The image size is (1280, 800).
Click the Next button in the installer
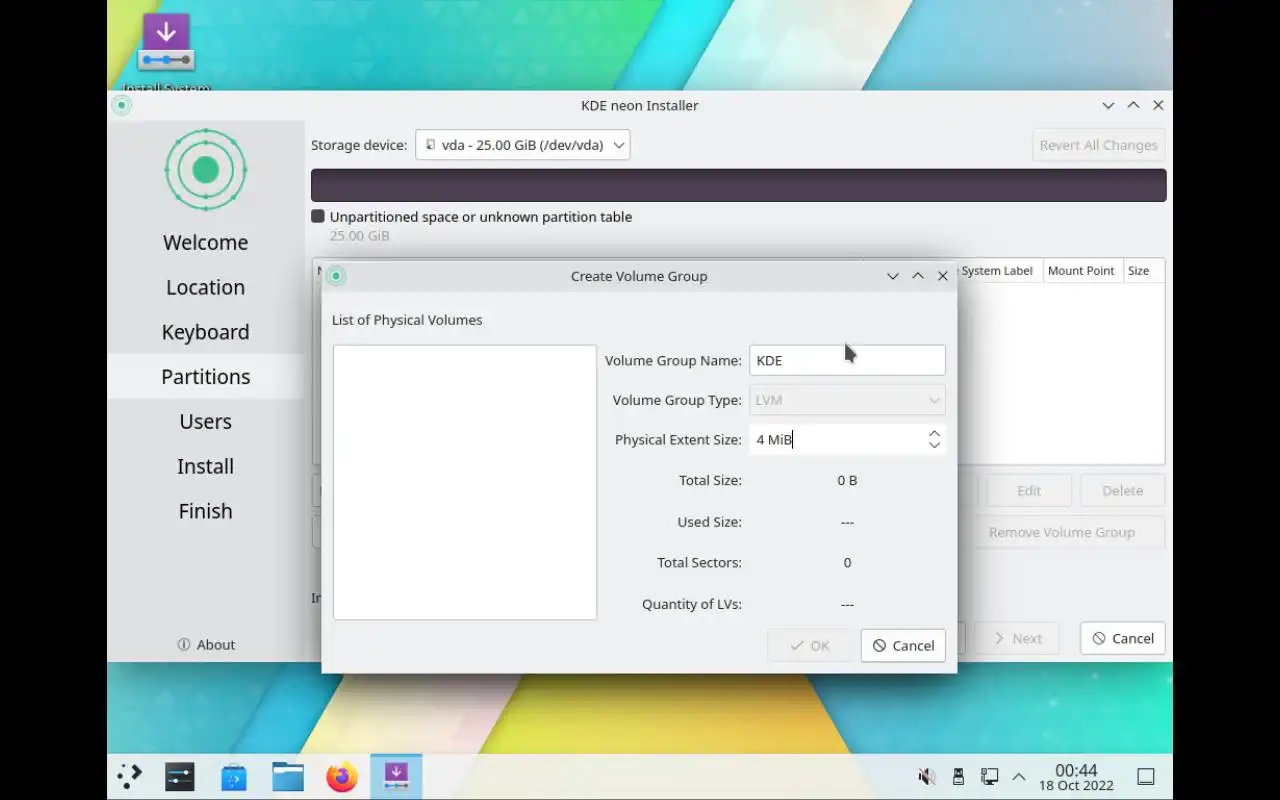pyautogui.click(x=1017, y=638)
